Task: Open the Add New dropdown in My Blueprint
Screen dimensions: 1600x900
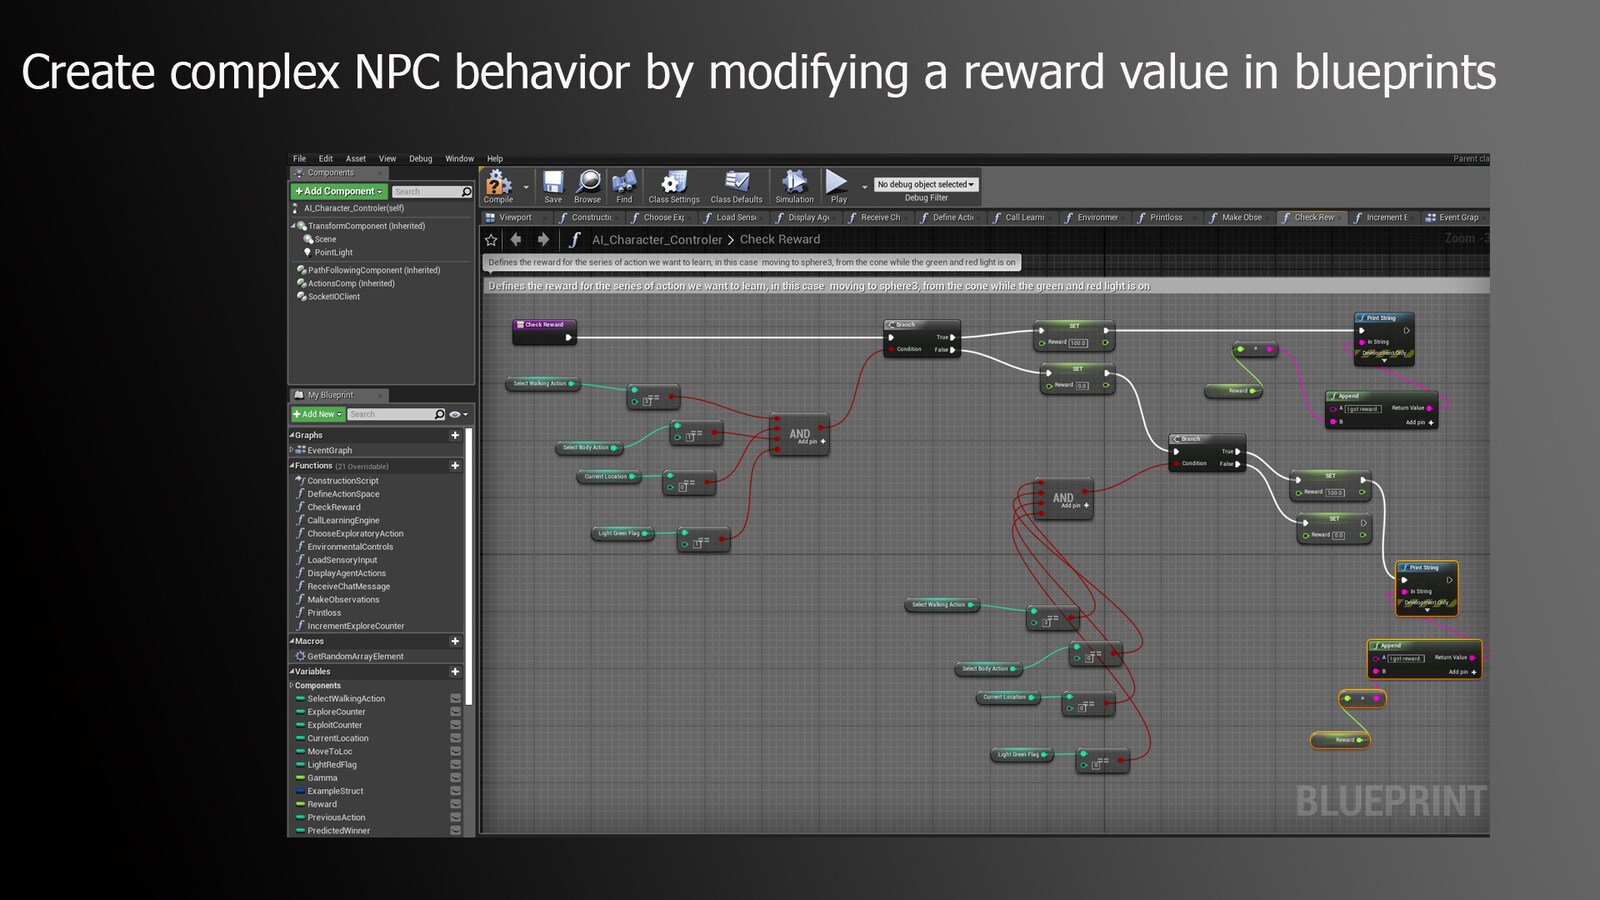Action: tap(316, 413)
